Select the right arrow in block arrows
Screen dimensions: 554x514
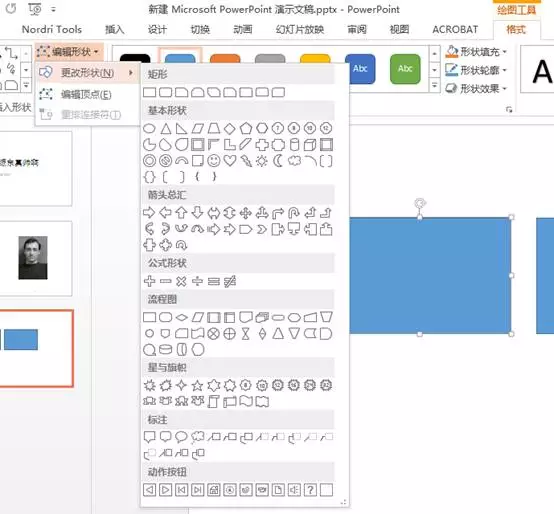click(x=149, y=213)
